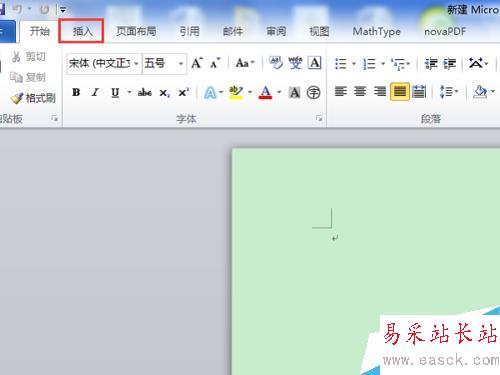Open the MathType tab
This screenshot has height=375, width=500.
point(376,31)
